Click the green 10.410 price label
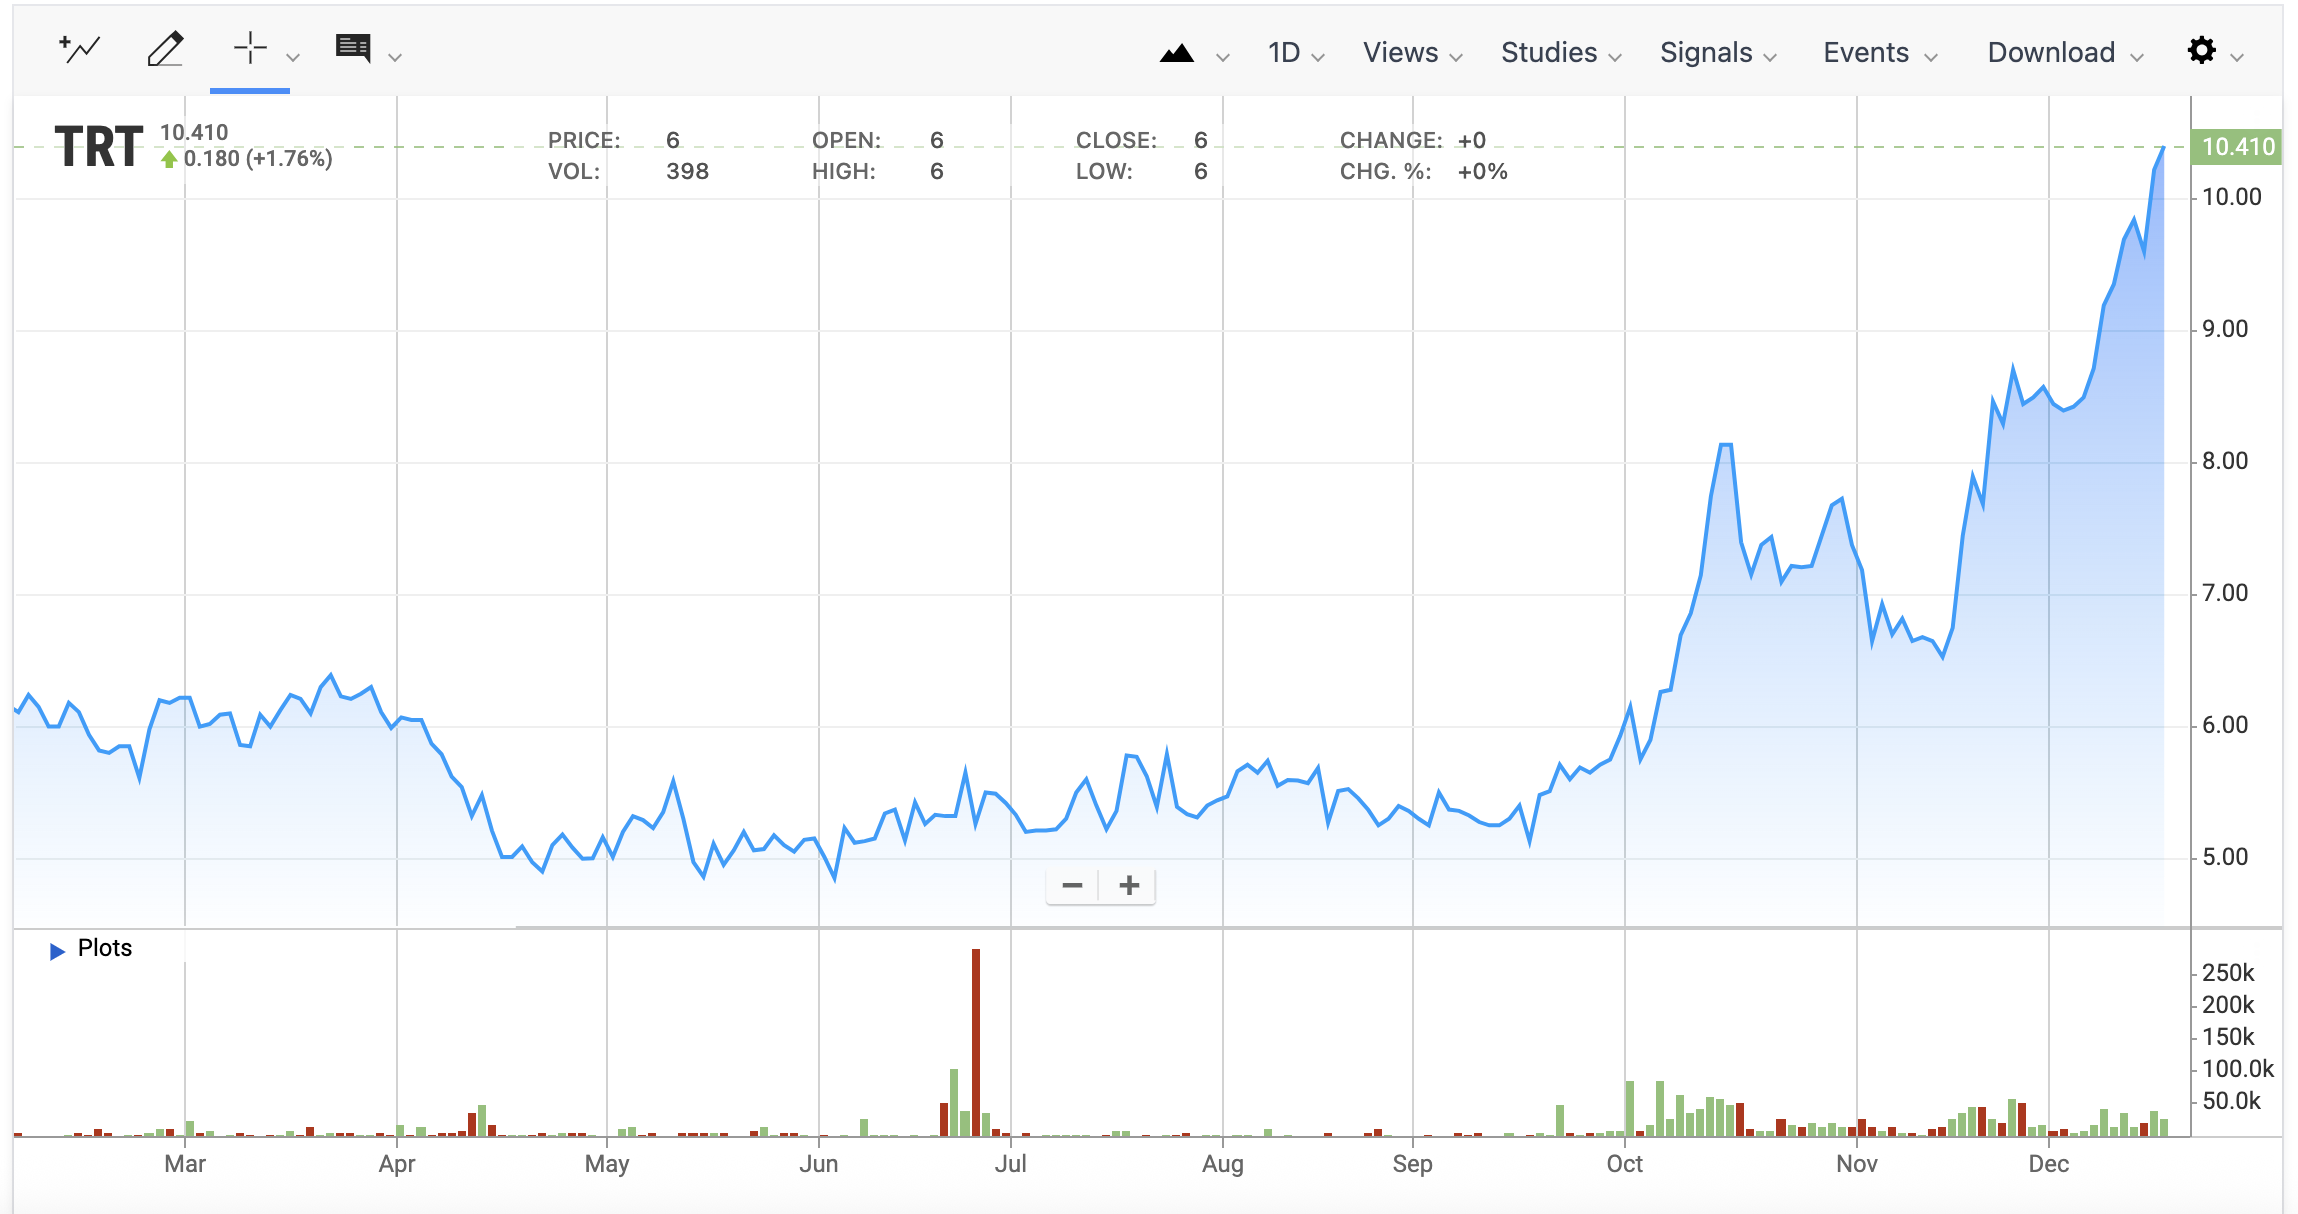 pyautogui.click(x=2237, y=147)
